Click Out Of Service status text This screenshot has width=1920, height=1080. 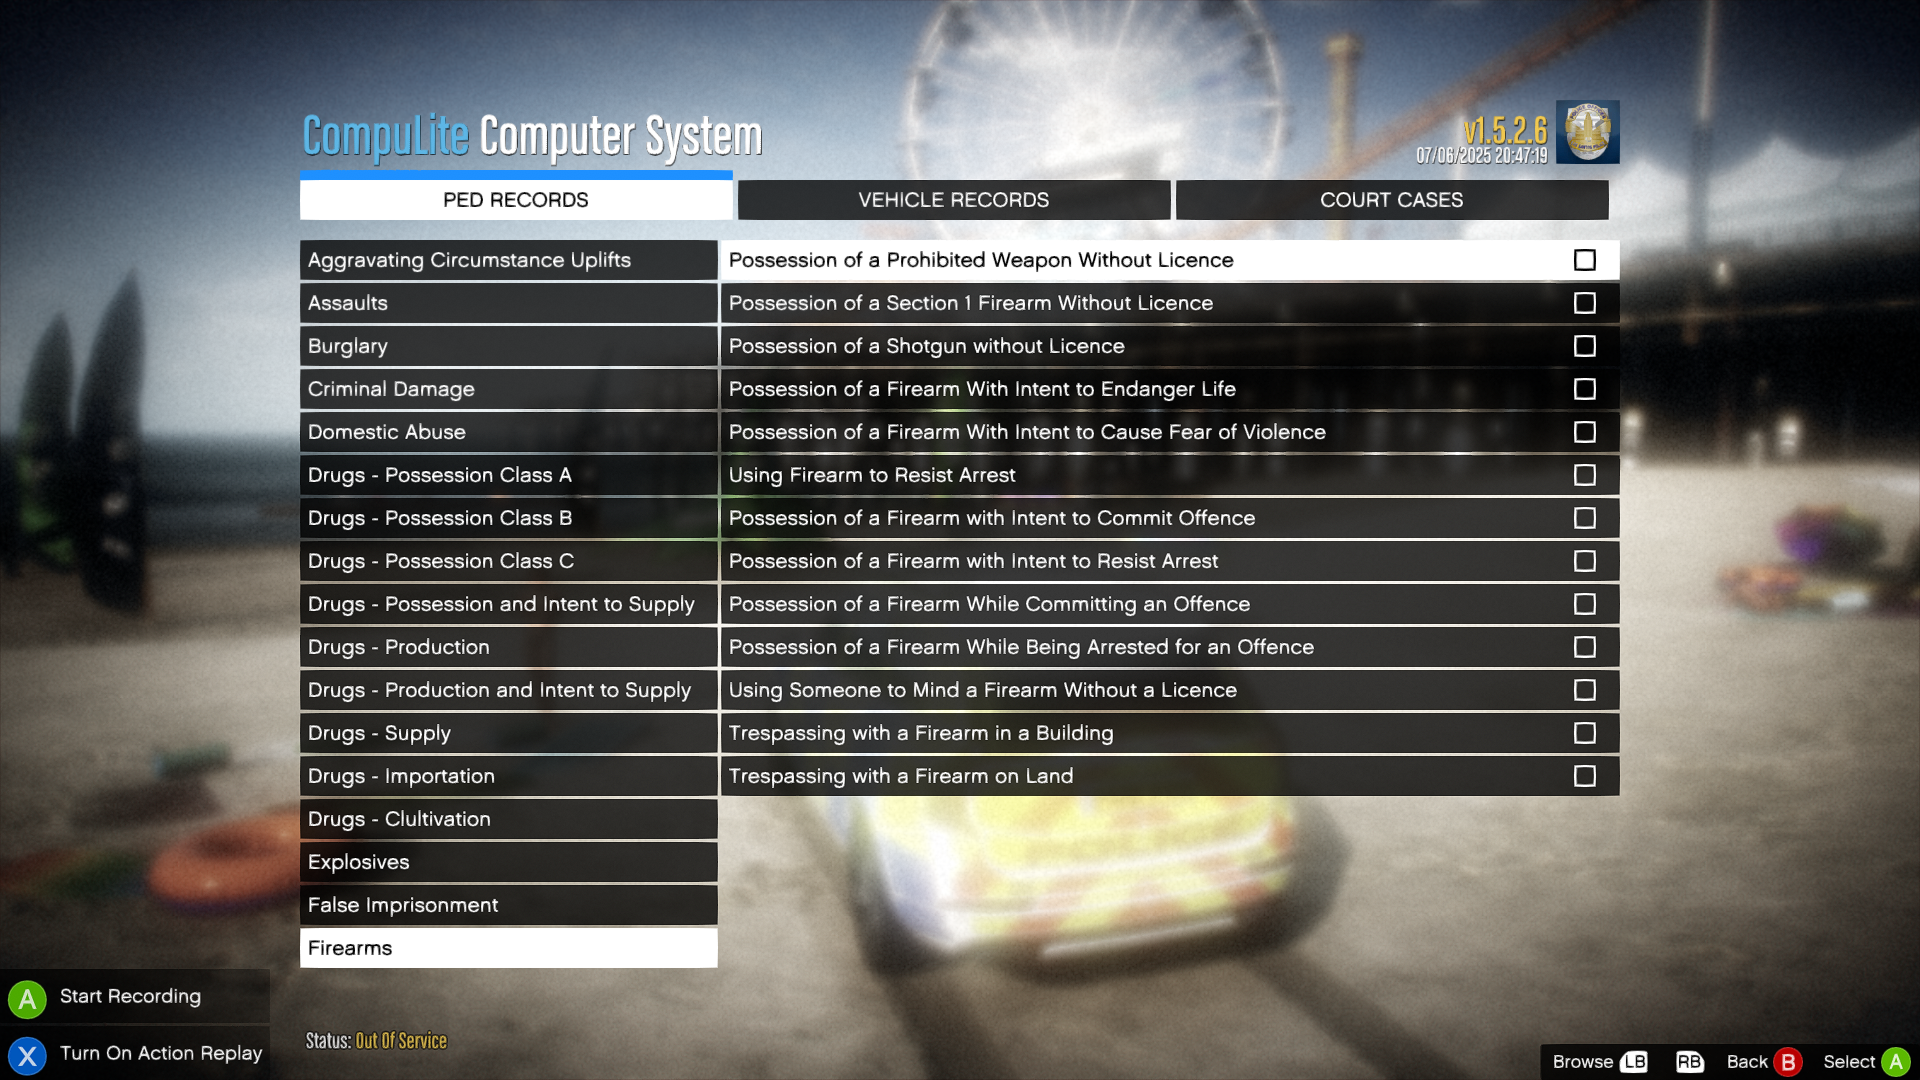[x=401, y=1041]
